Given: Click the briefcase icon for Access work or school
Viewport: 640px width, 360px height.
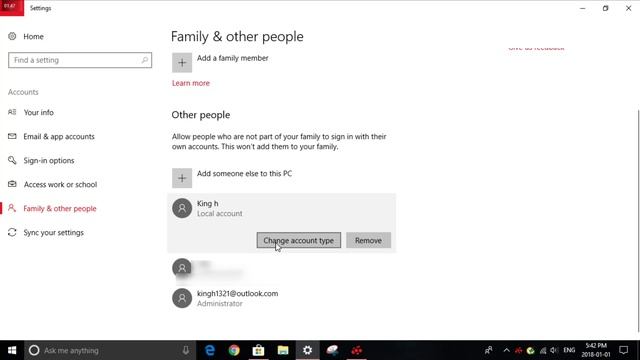Looking at the screenshot, I should click(x=12, y=184).
